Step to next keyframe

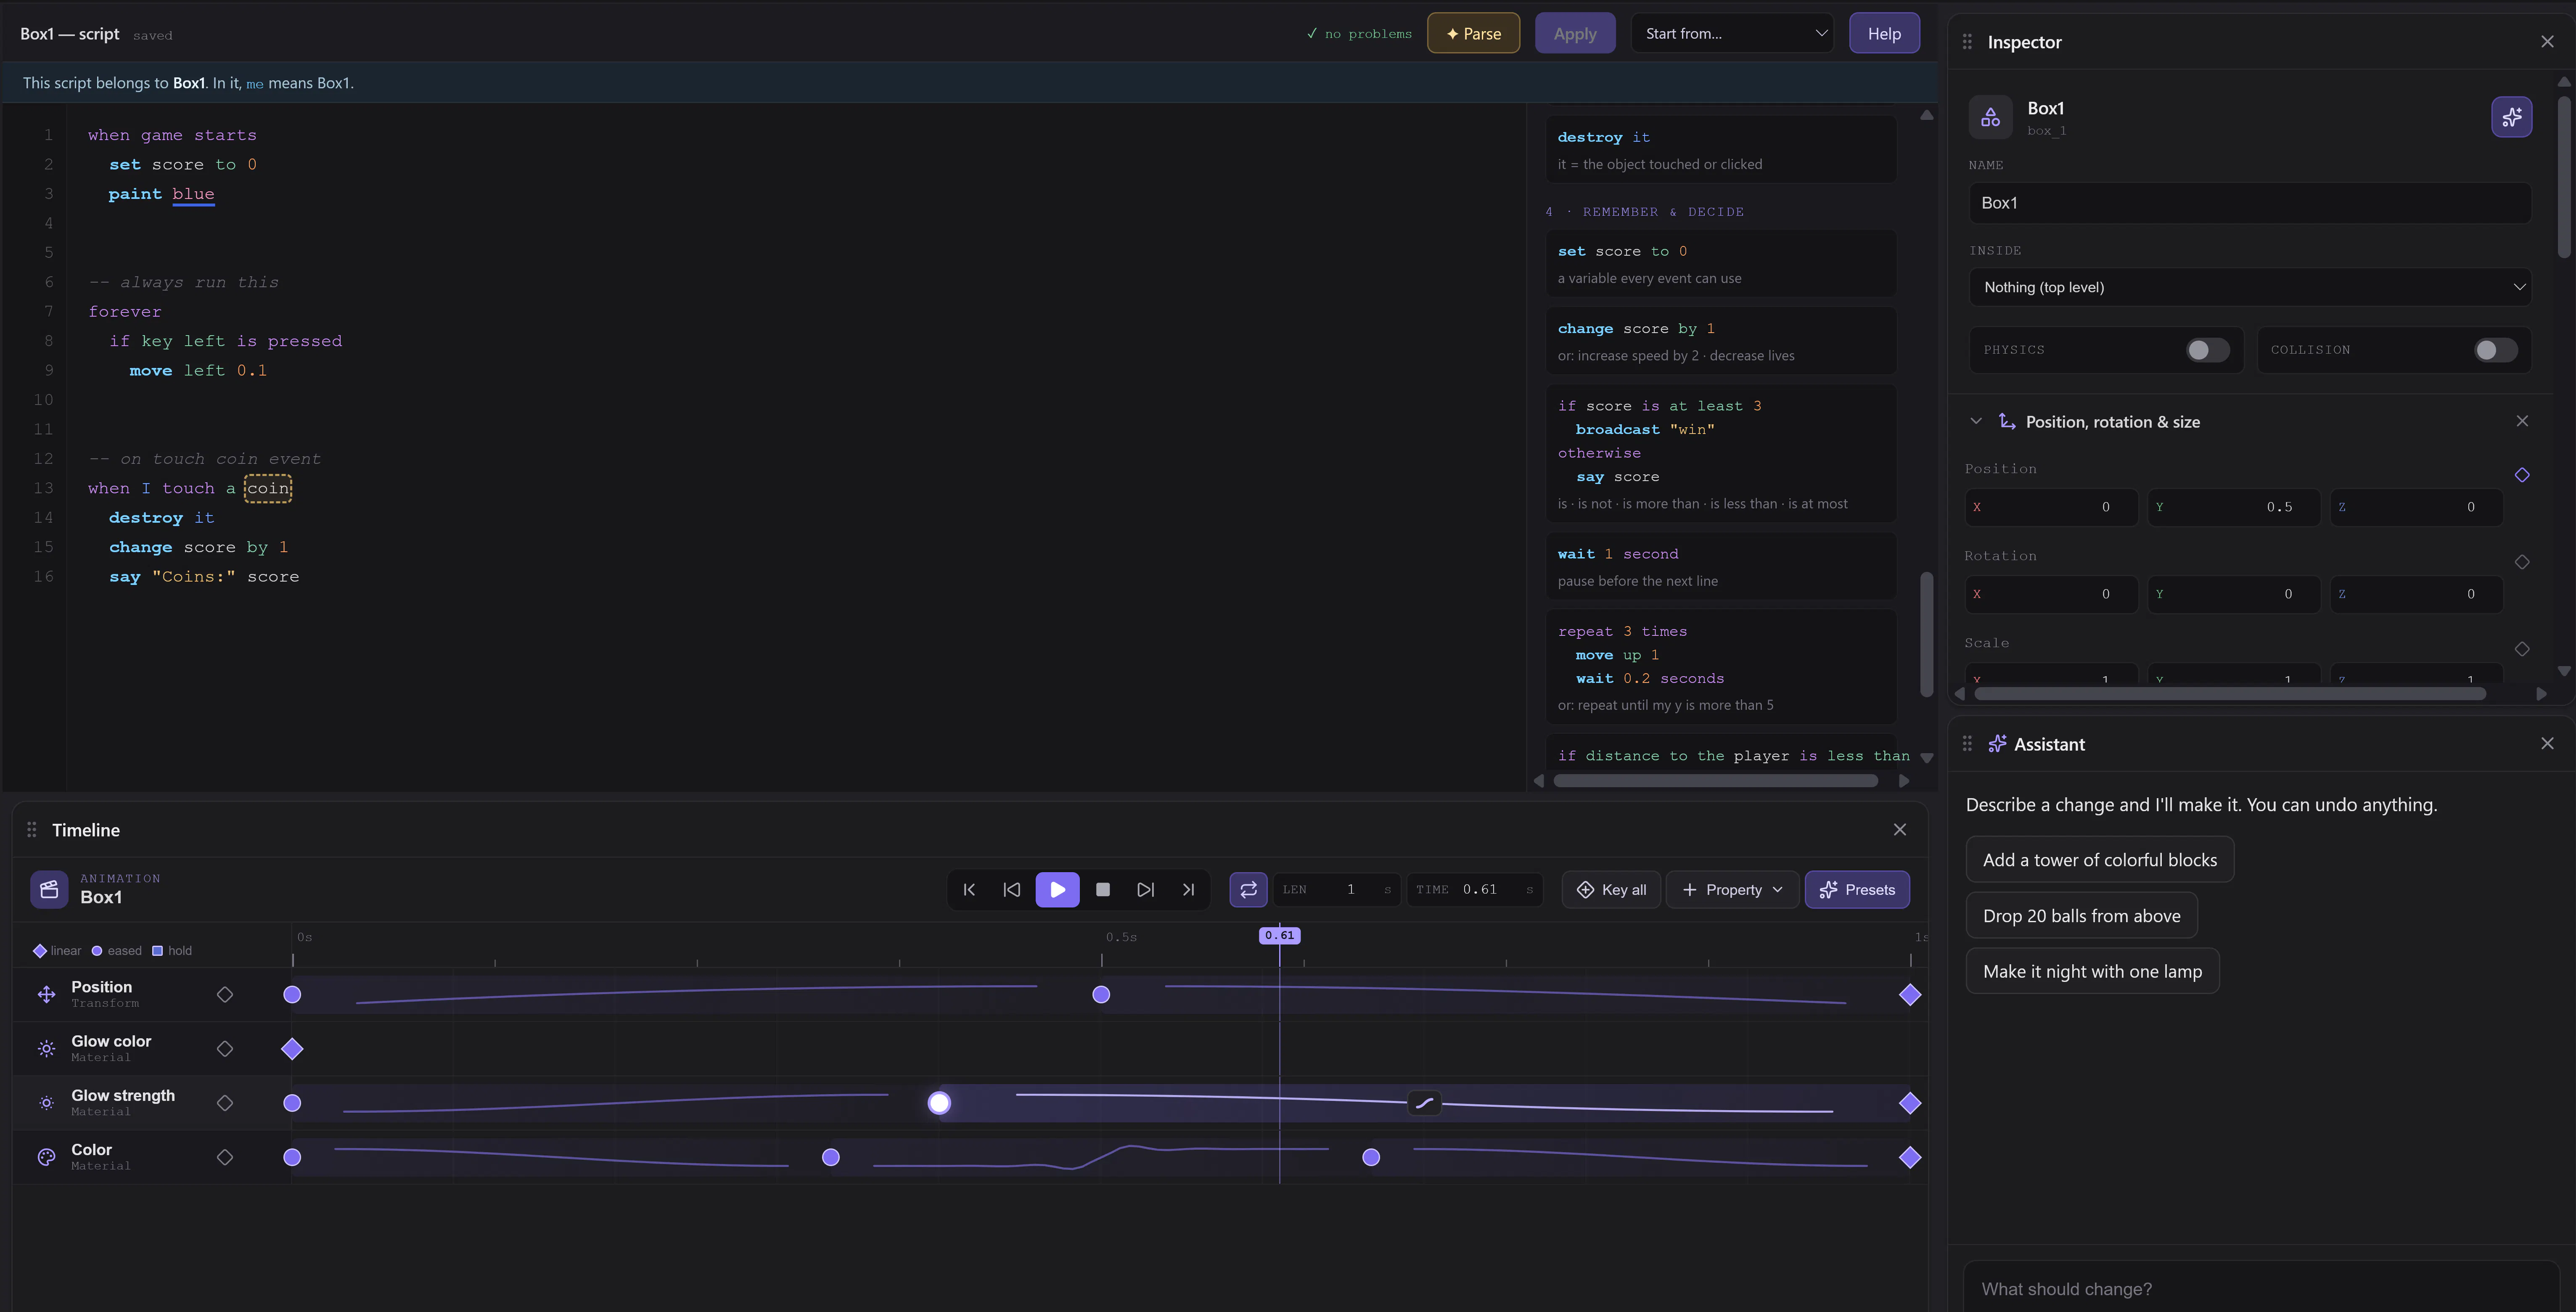tap(1145, 889)
